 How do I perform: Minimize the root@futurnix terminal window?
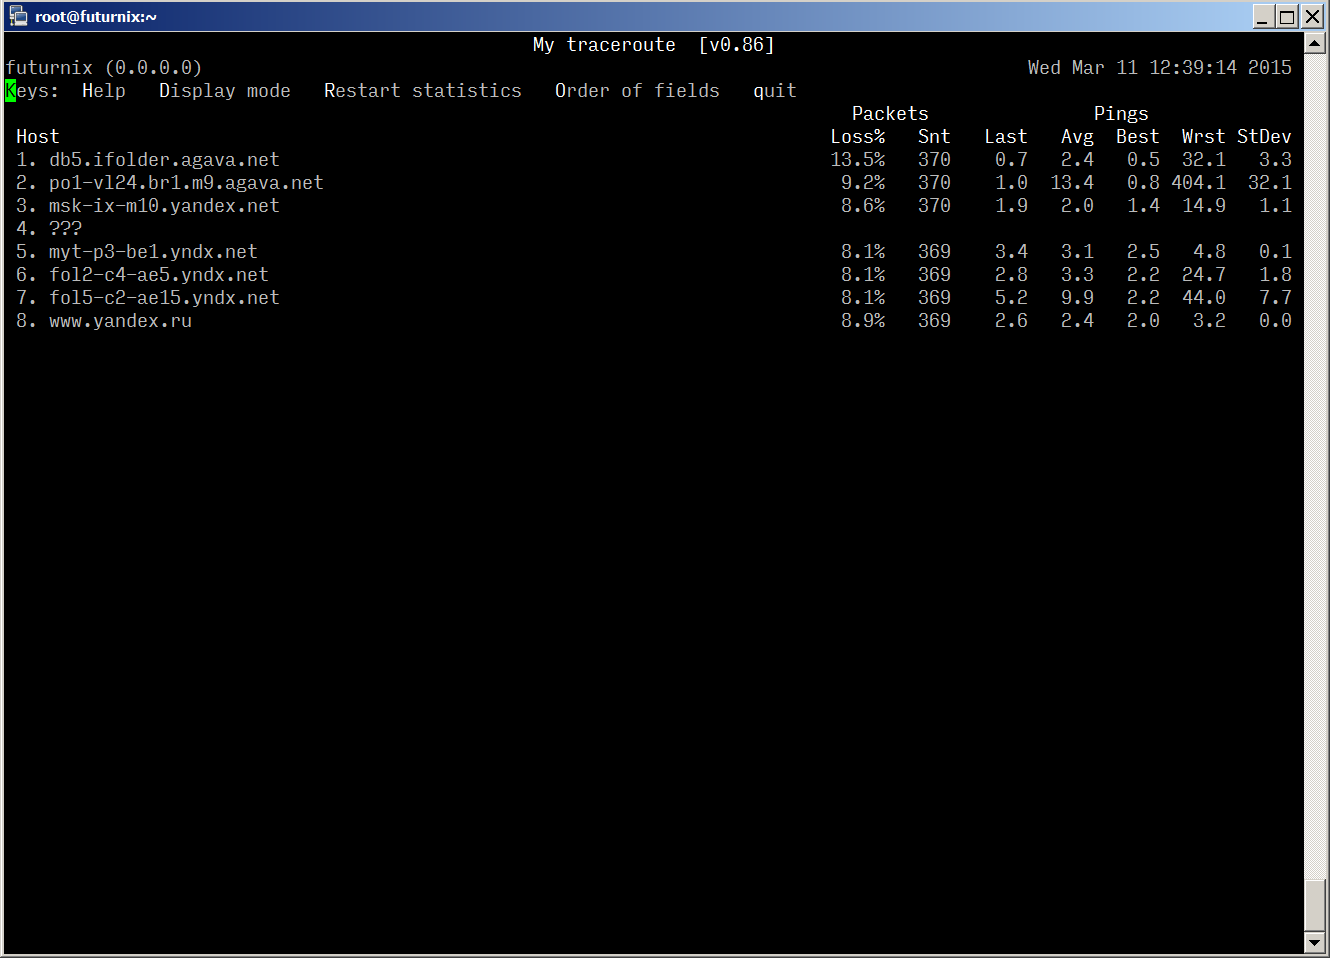pyautogui.click(x=1263, y=17)
